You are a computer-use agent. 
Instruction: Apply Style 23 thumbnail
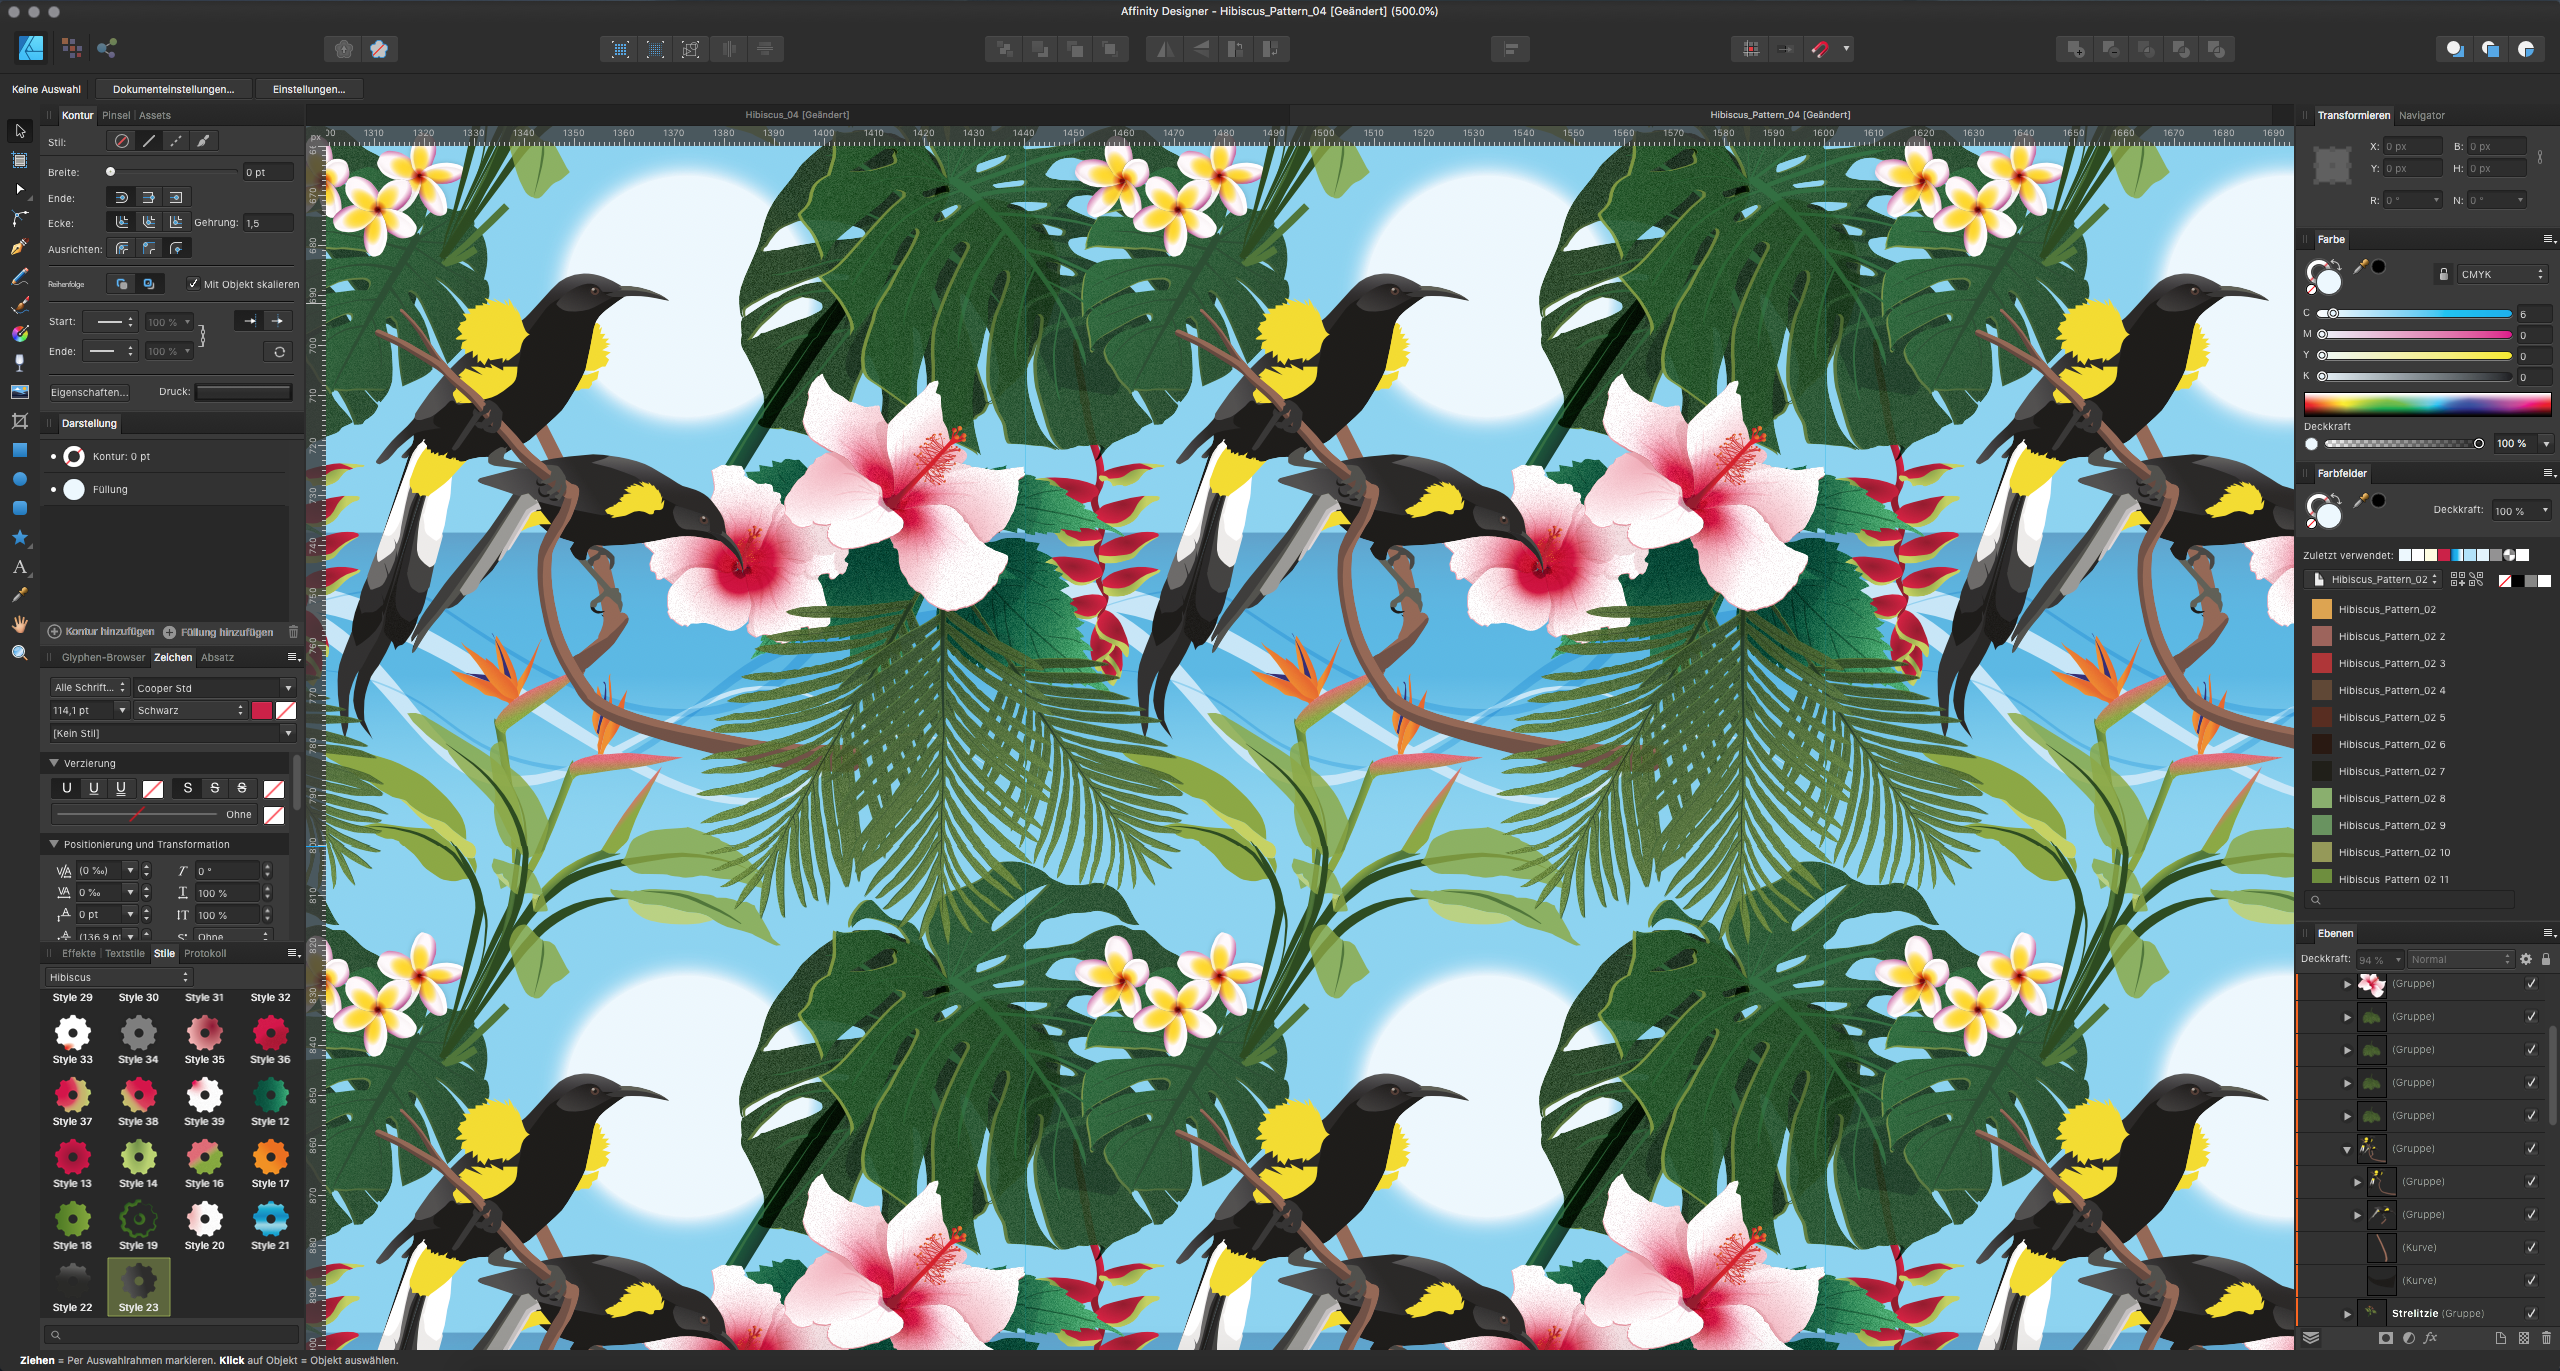pyautogui.click(x=138, y=1286)
